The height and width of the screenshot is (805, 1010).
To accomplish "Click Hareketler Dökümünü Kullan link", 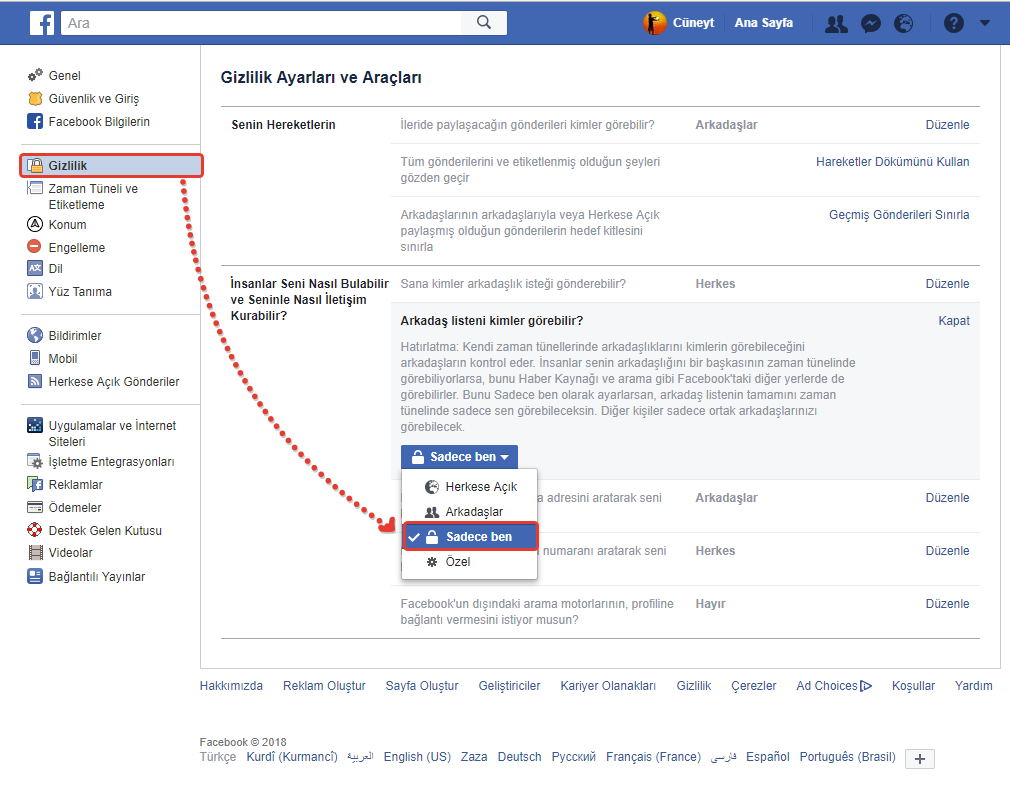I will pos(892,162).
